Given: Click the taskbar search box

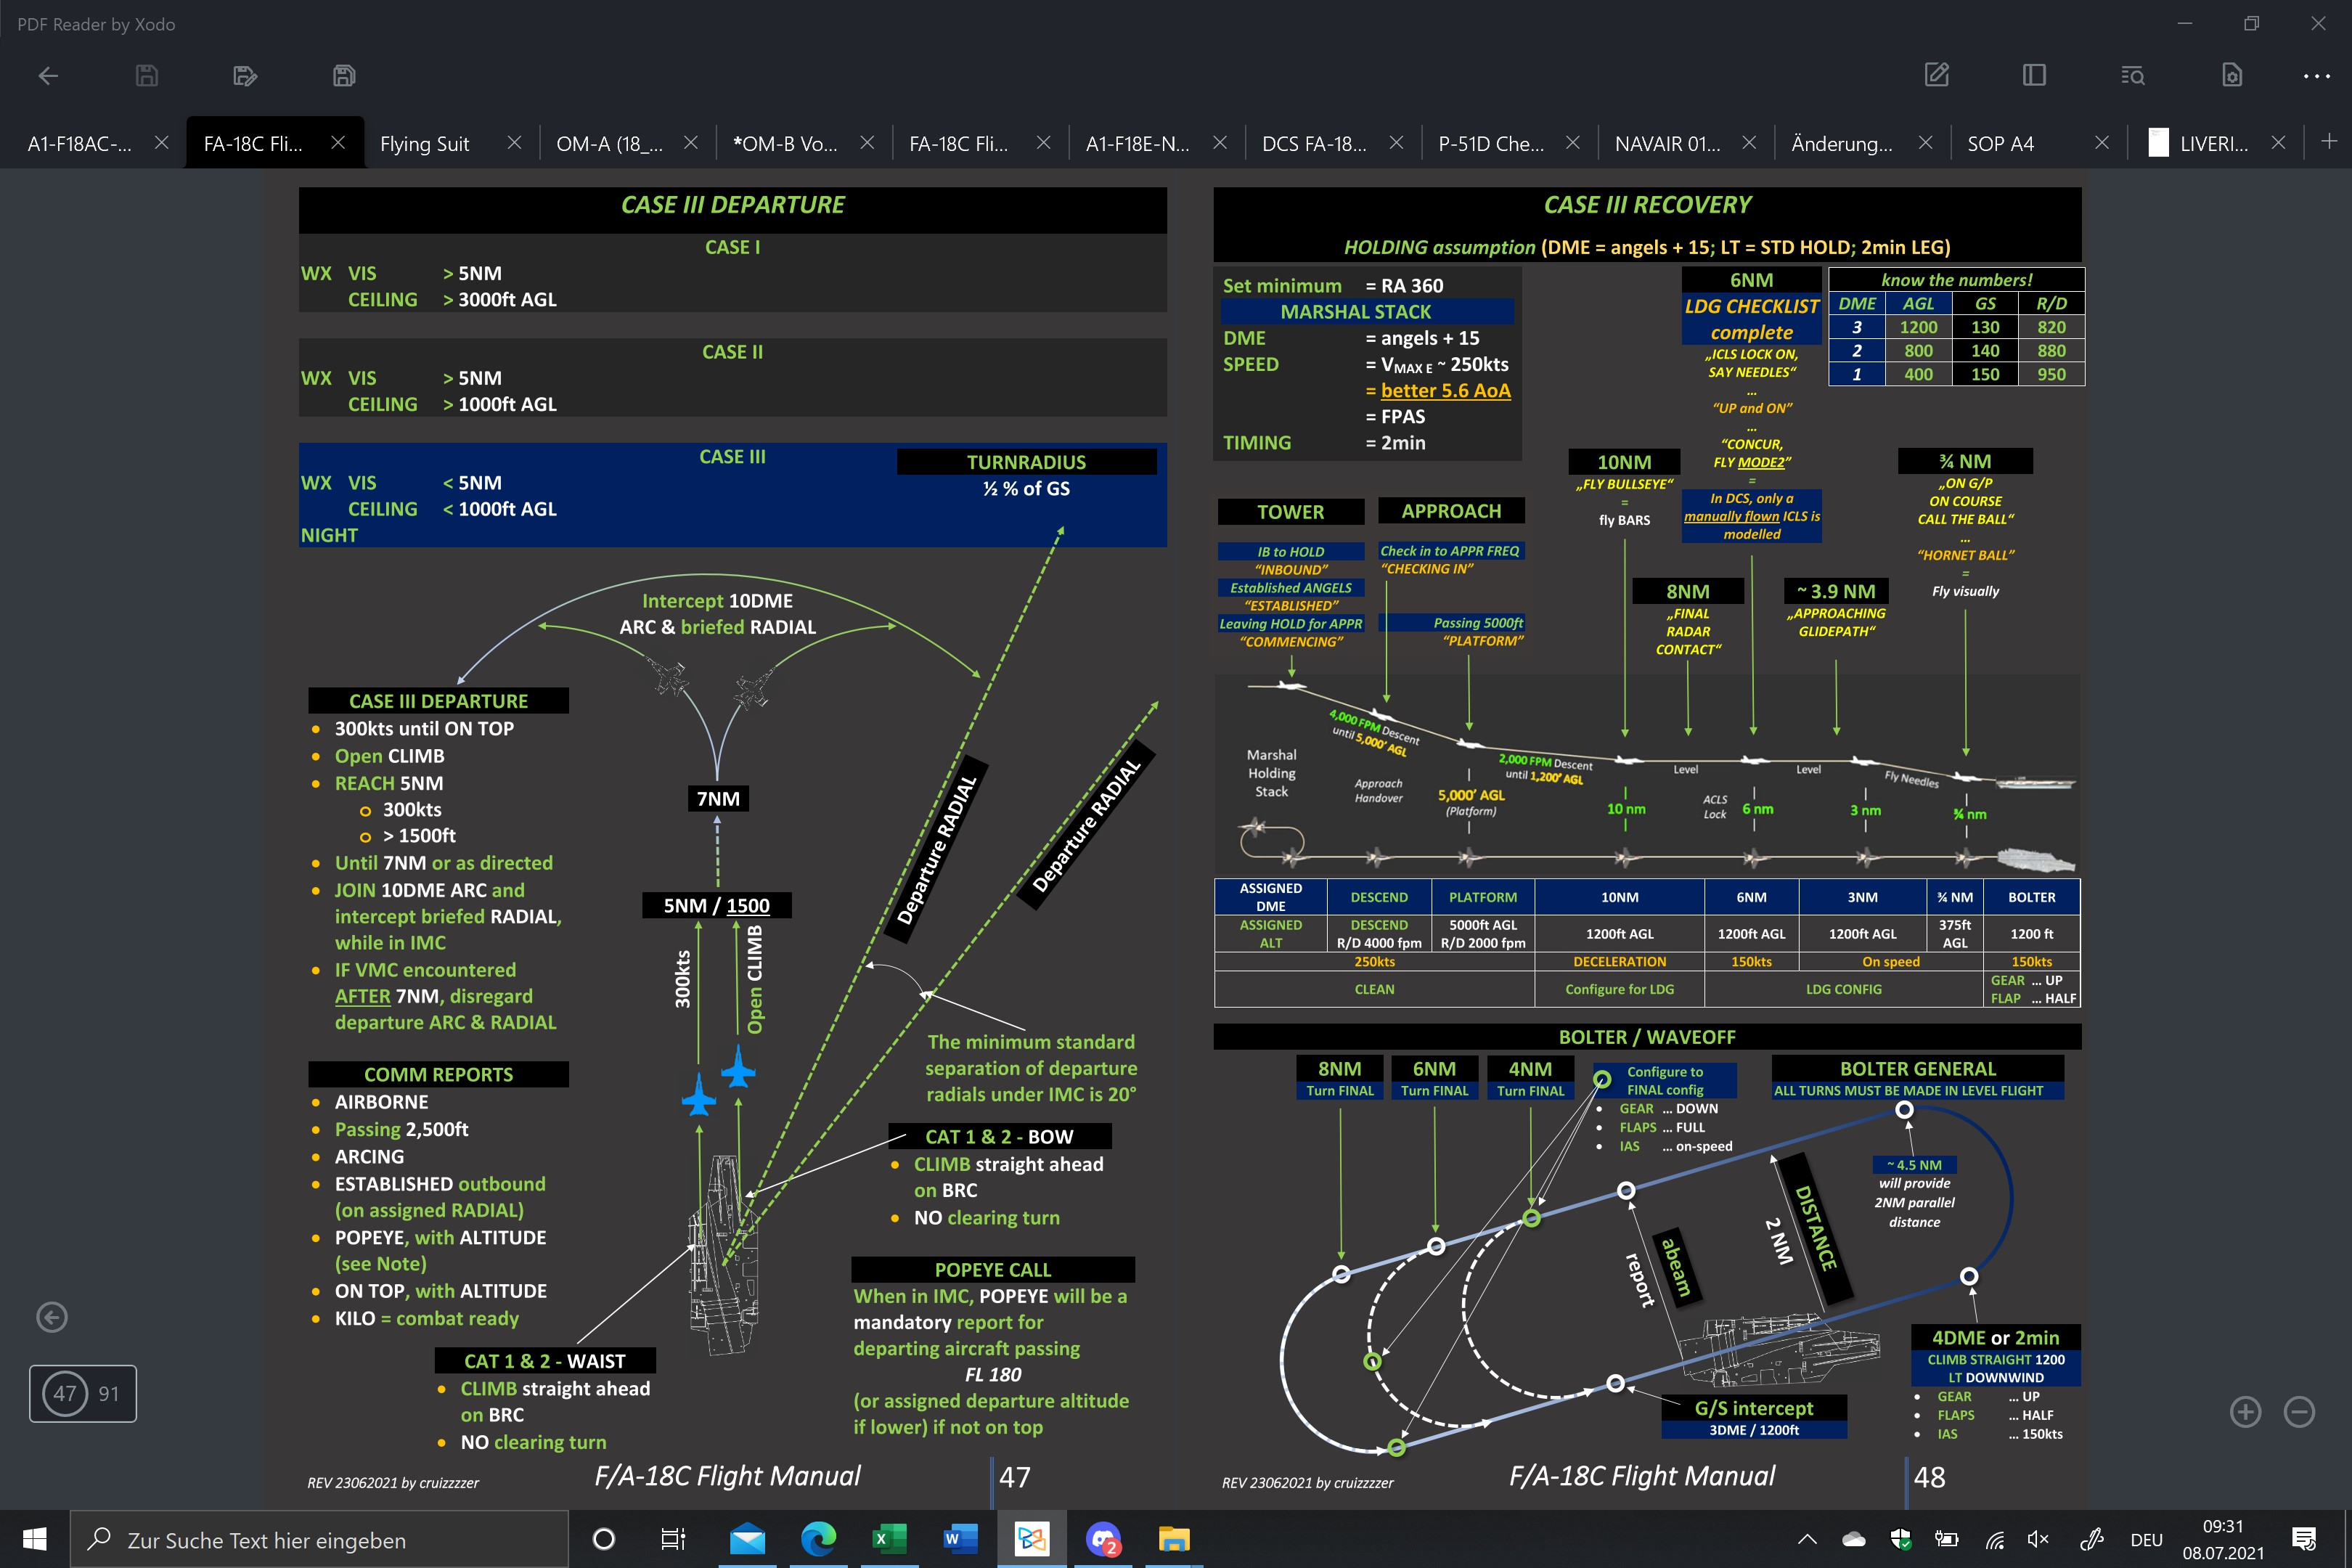Looking at the screenshot, I should [320, 1540].
